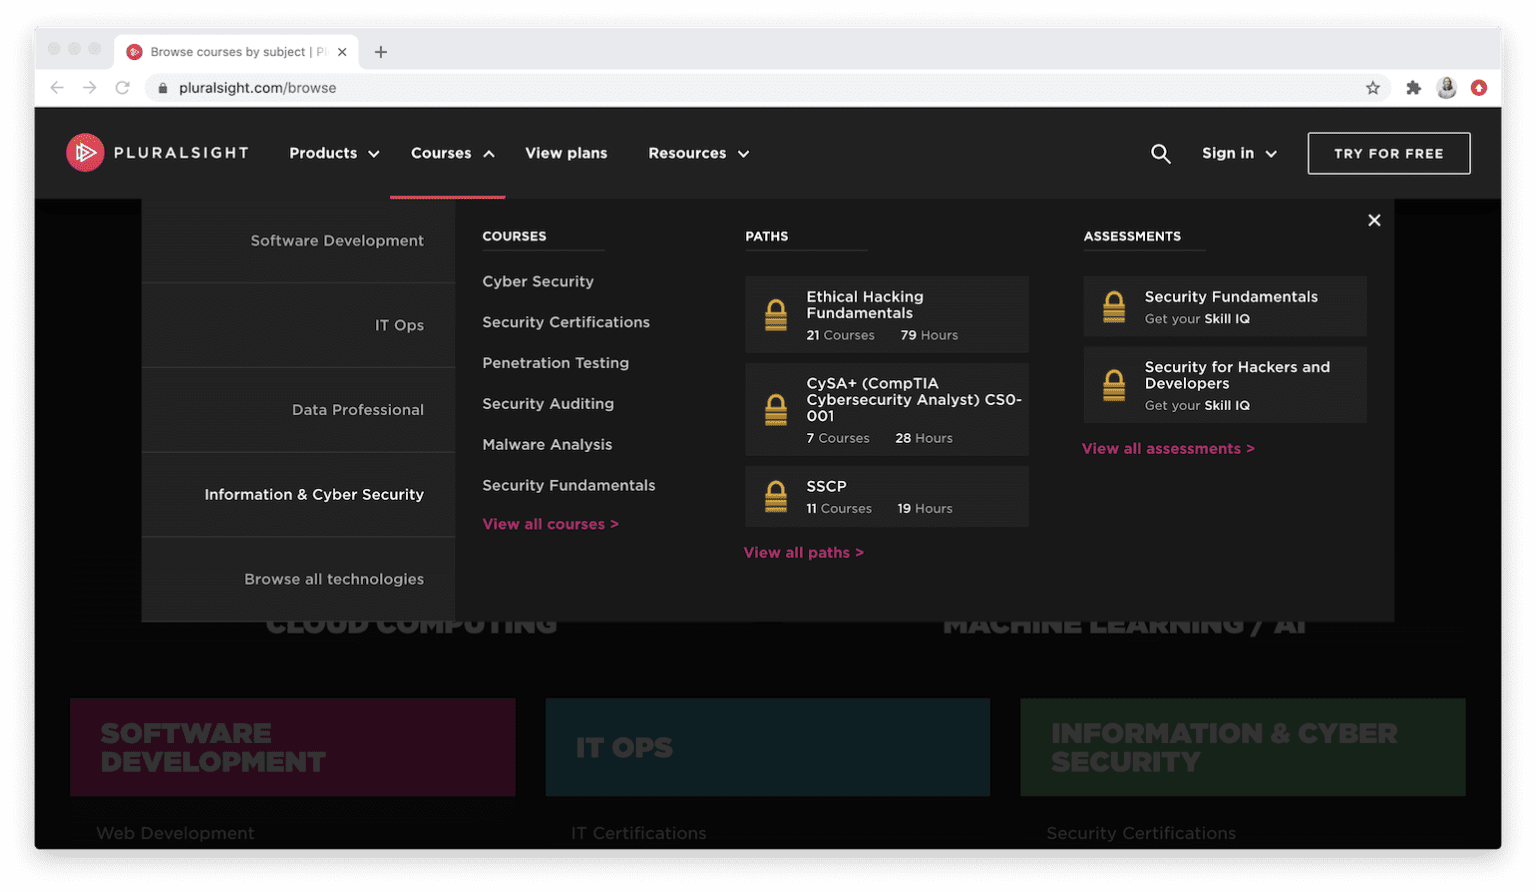
Task: Open the browser profile avatar
Action: (x=1446, y=87)
